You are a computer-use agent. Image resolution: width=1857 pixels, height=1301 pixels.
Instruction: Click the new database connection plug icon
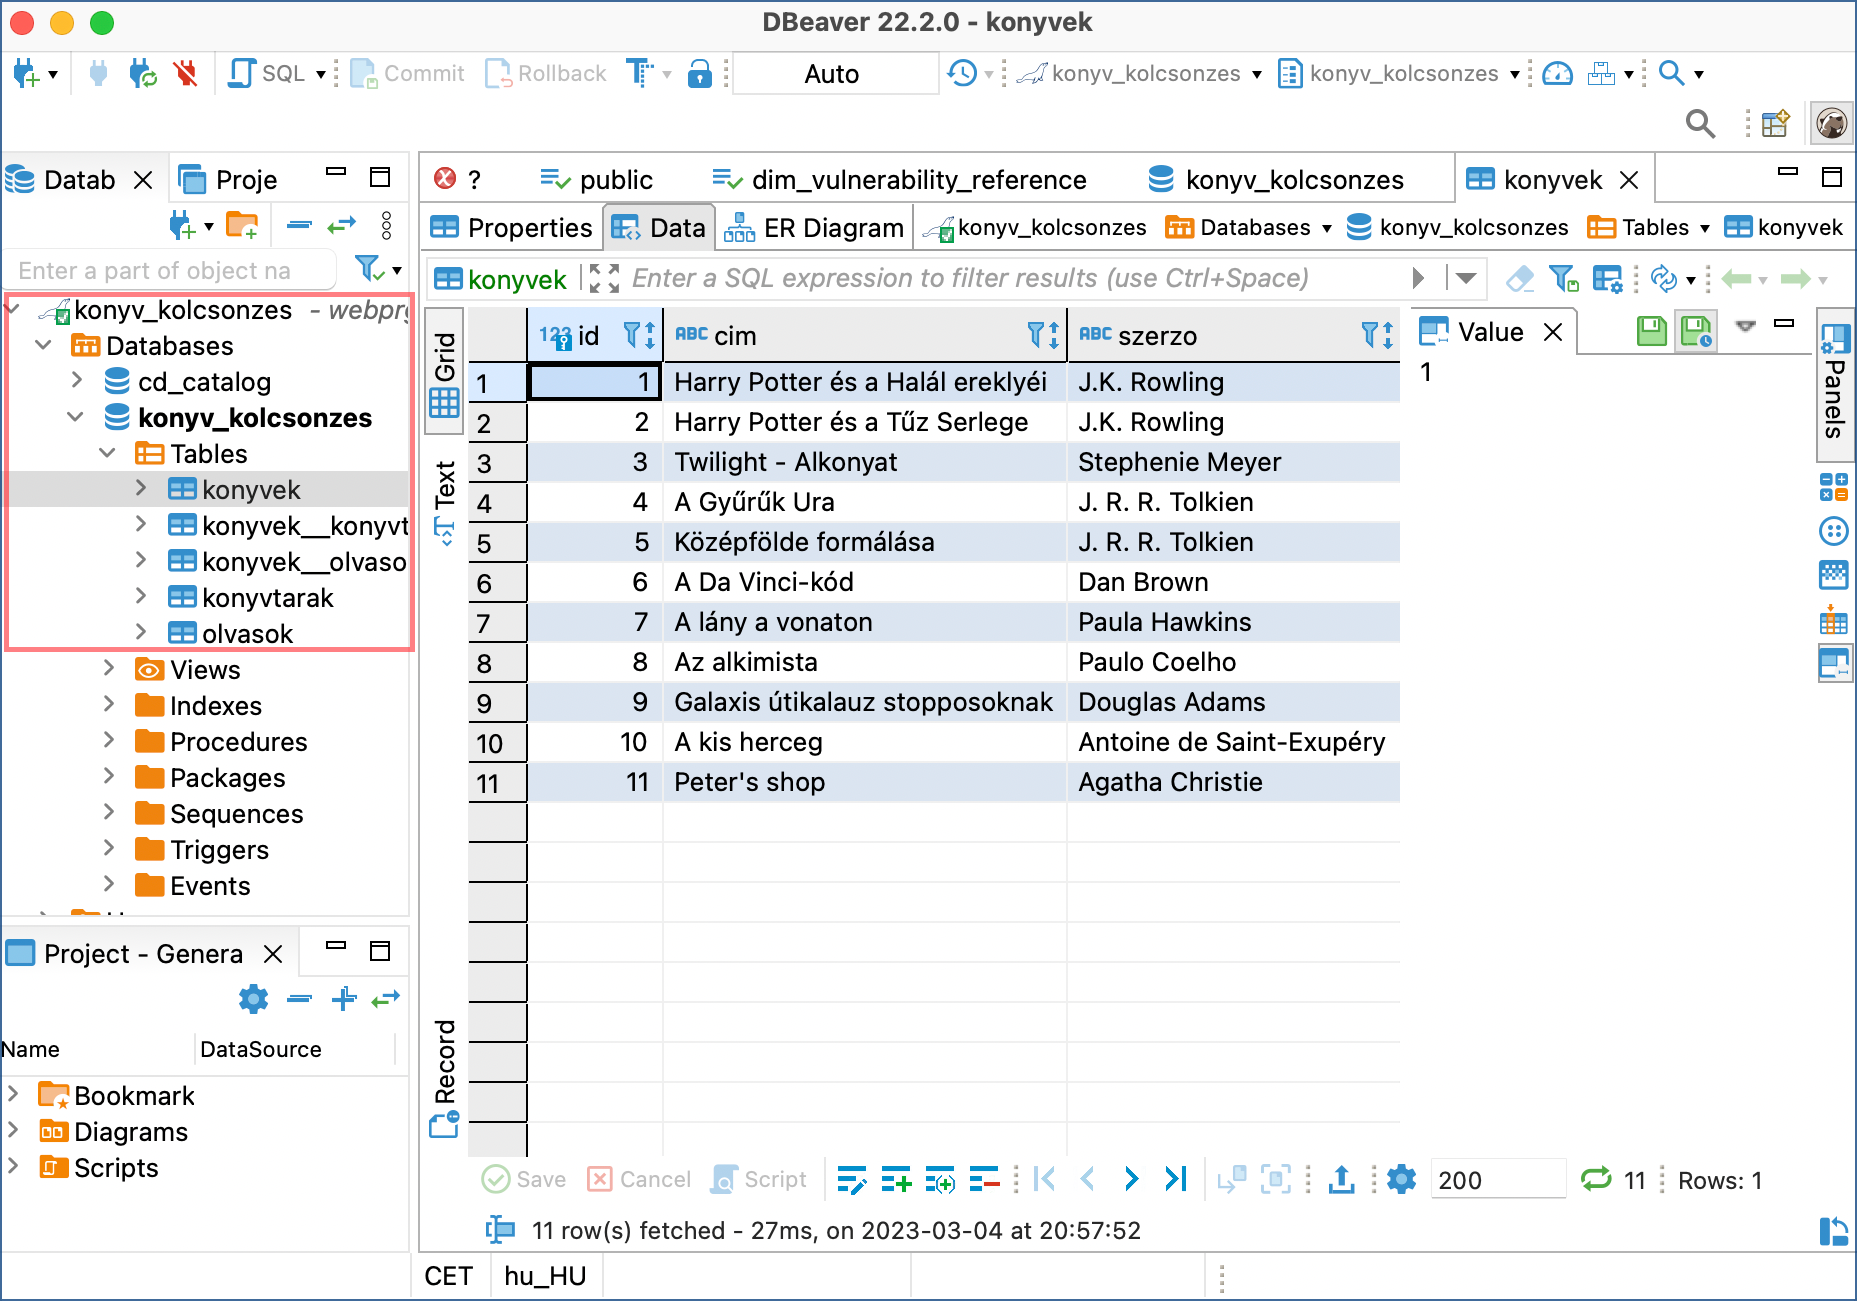pos(26,74)
